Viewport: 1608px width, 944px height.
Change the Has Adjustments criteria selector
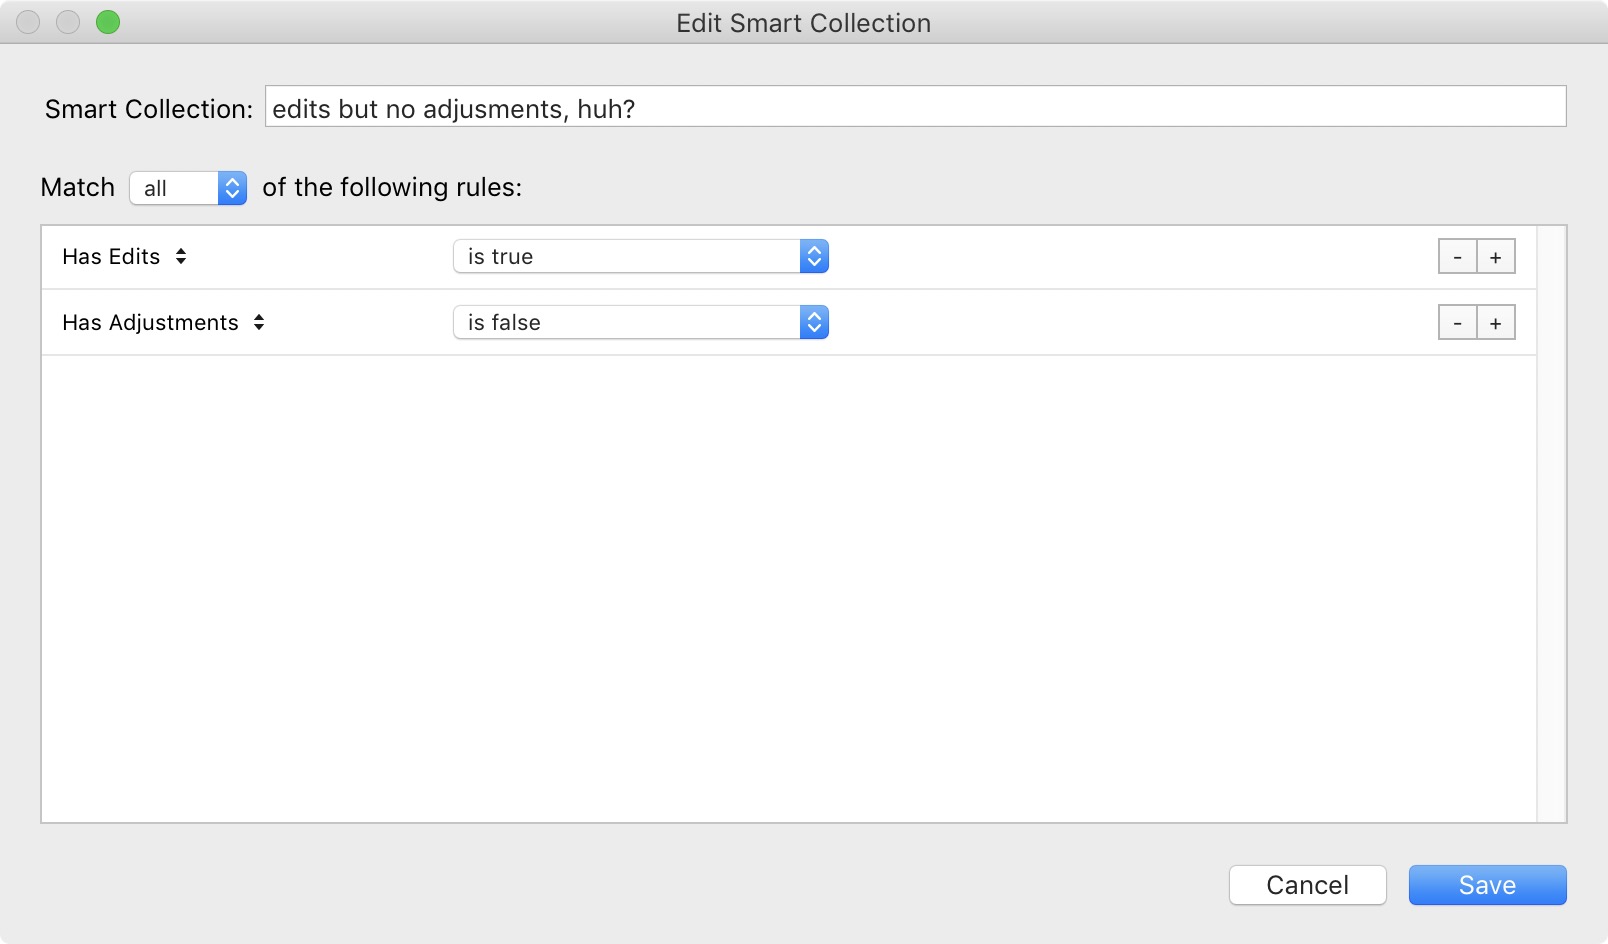tap(164, 323)
